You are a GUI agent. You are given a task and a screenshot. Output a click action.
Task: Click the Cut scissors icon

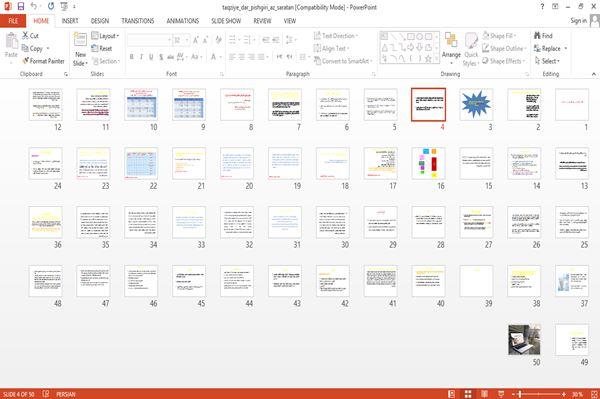[x=25, y=36]
